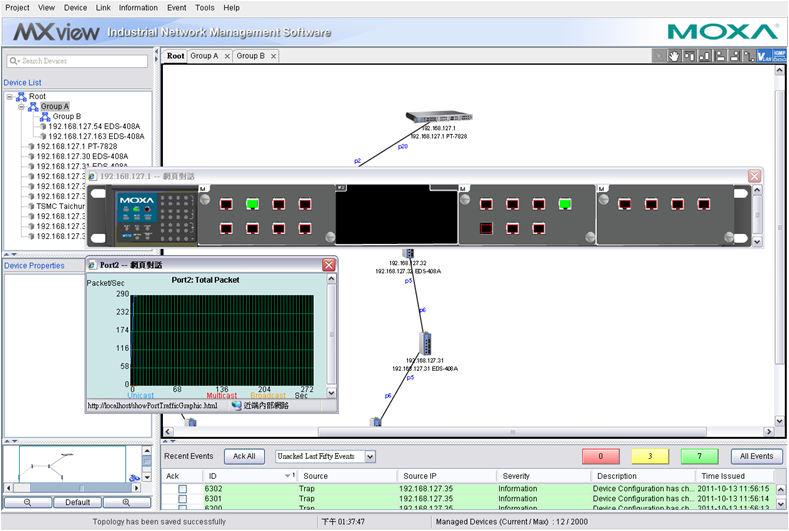The height and width of the screenshot is (531, 789).
Task: Click the 192.168.127.31 EDS-408A device icon
Action: coord(425,344)
